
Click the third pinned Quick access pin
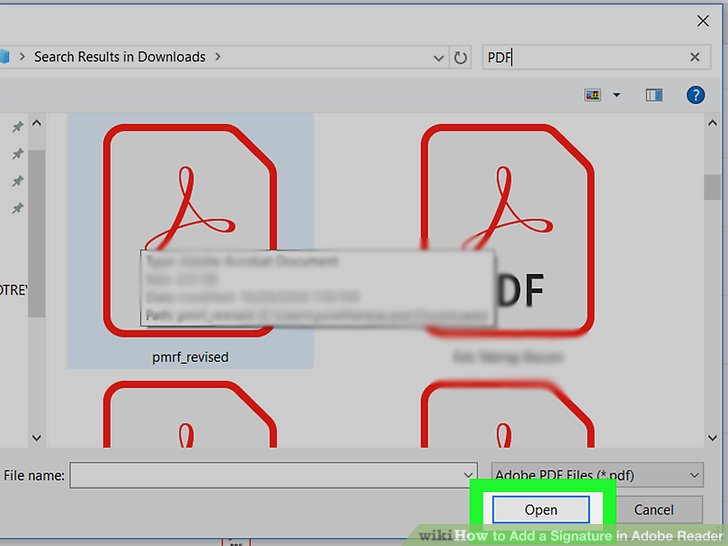17,181
